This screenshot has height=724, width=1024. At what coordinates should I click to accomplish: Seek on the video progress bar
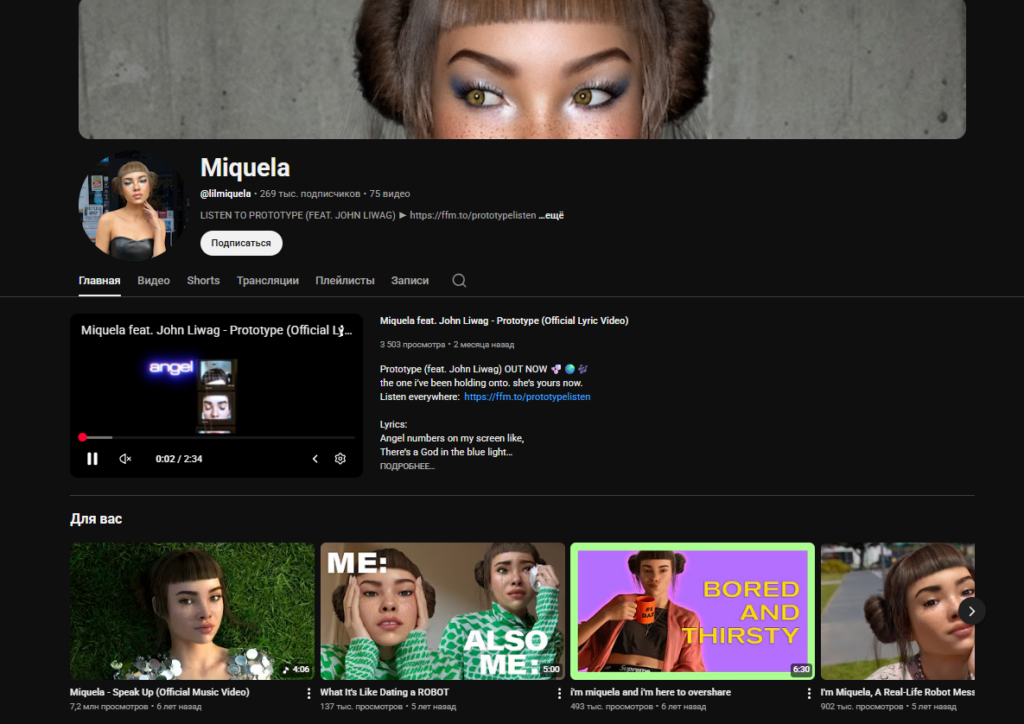[x=217, y=437]
